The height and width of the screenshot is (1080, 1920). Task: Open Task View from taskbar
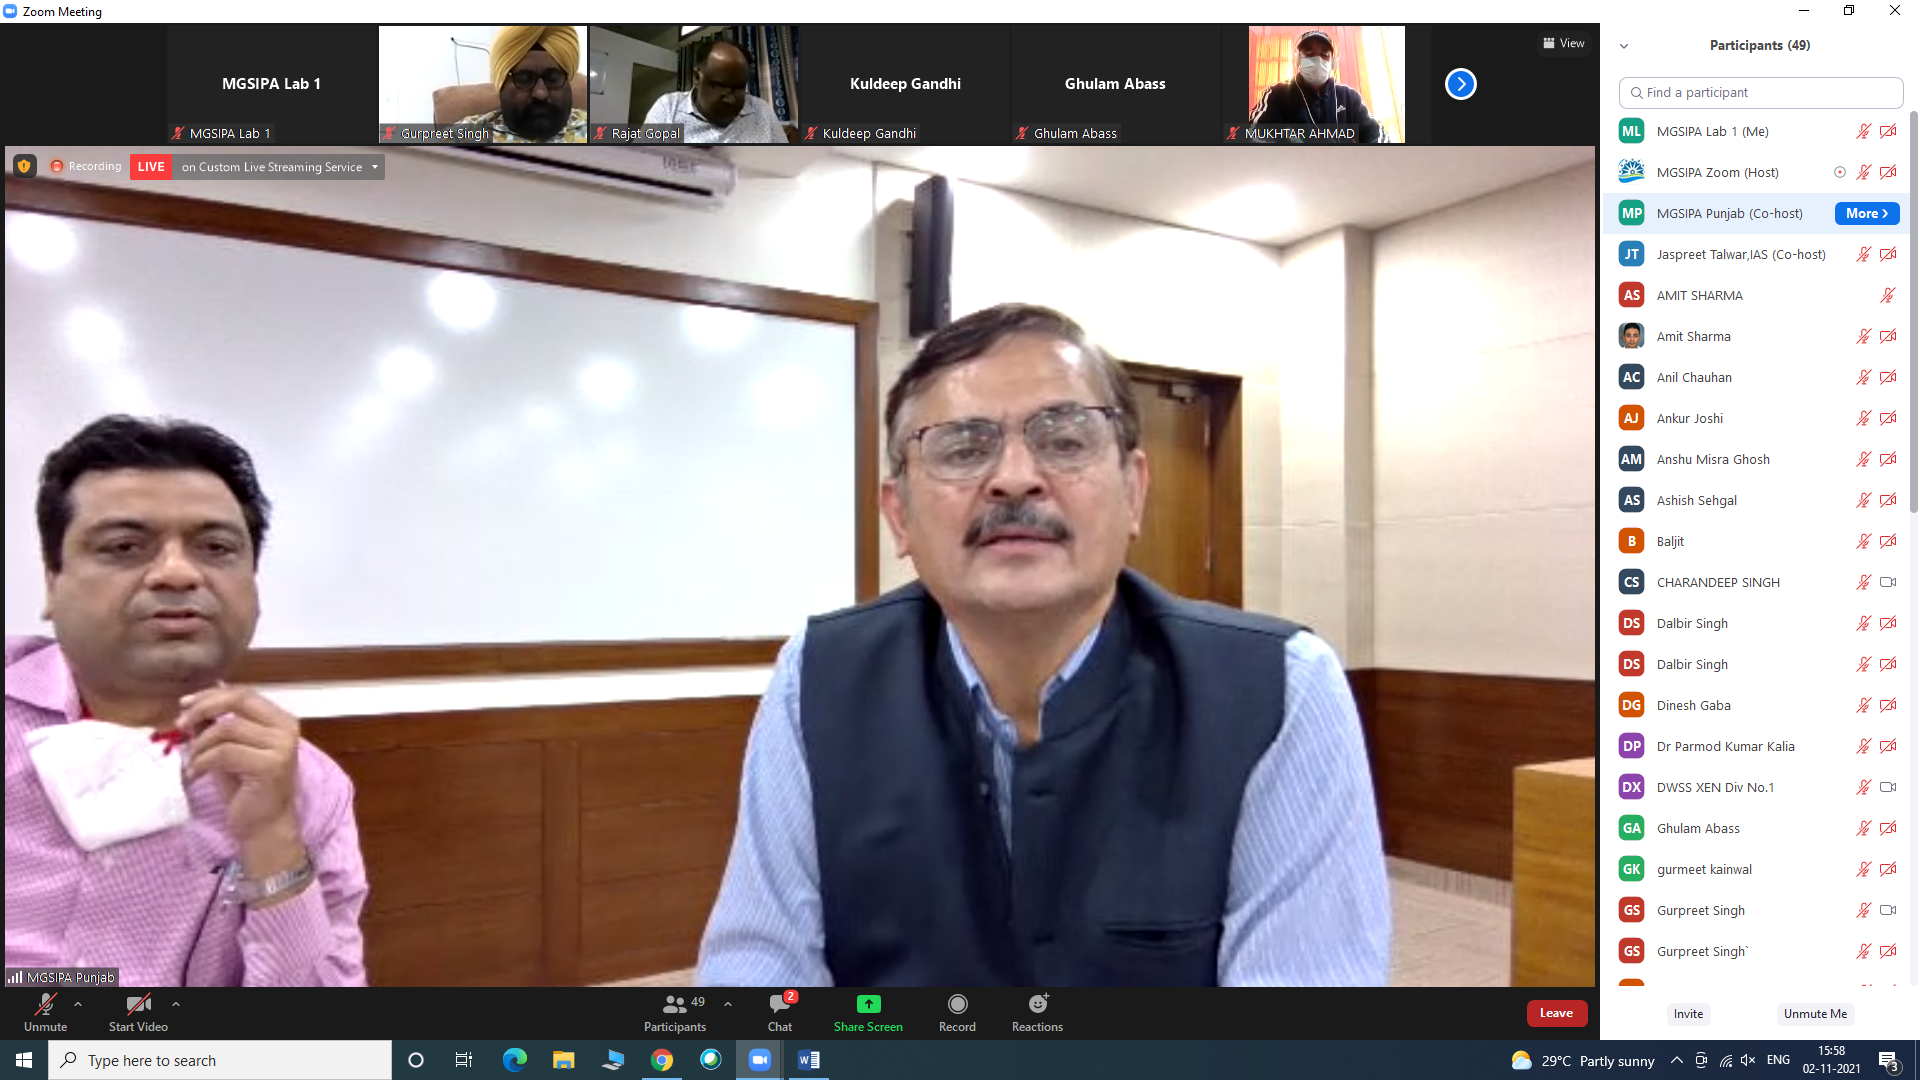coord(464,1060)
